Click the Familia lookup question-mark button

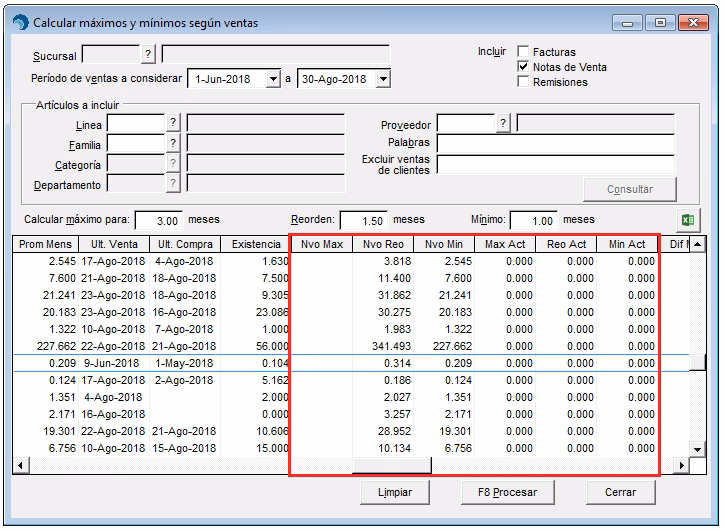[173, 144]
